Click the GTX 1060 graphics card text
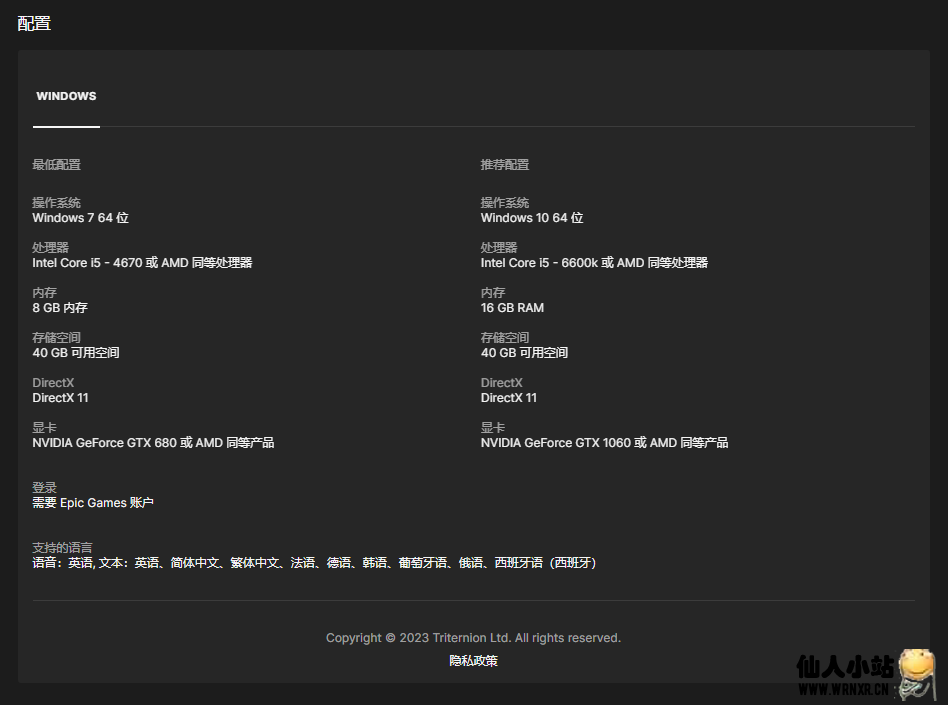The height and width of the screenshot is (705, 948). click(604, 443)
